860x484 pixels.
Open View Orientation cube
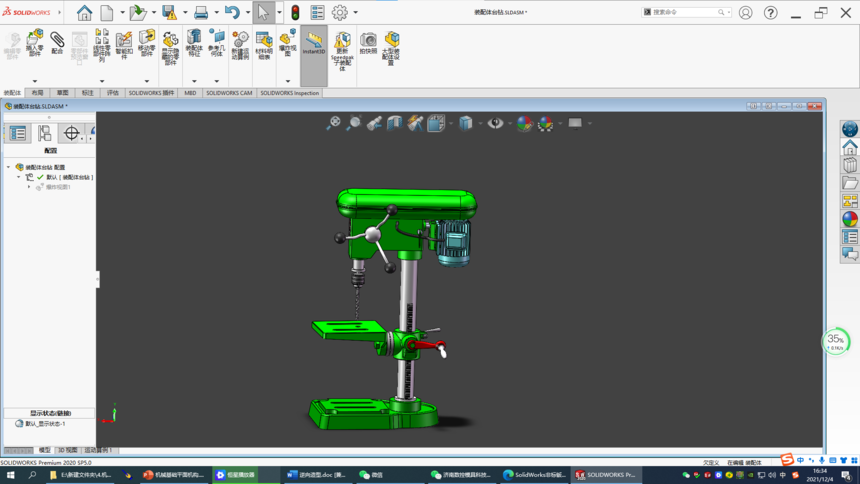[436, 123]
